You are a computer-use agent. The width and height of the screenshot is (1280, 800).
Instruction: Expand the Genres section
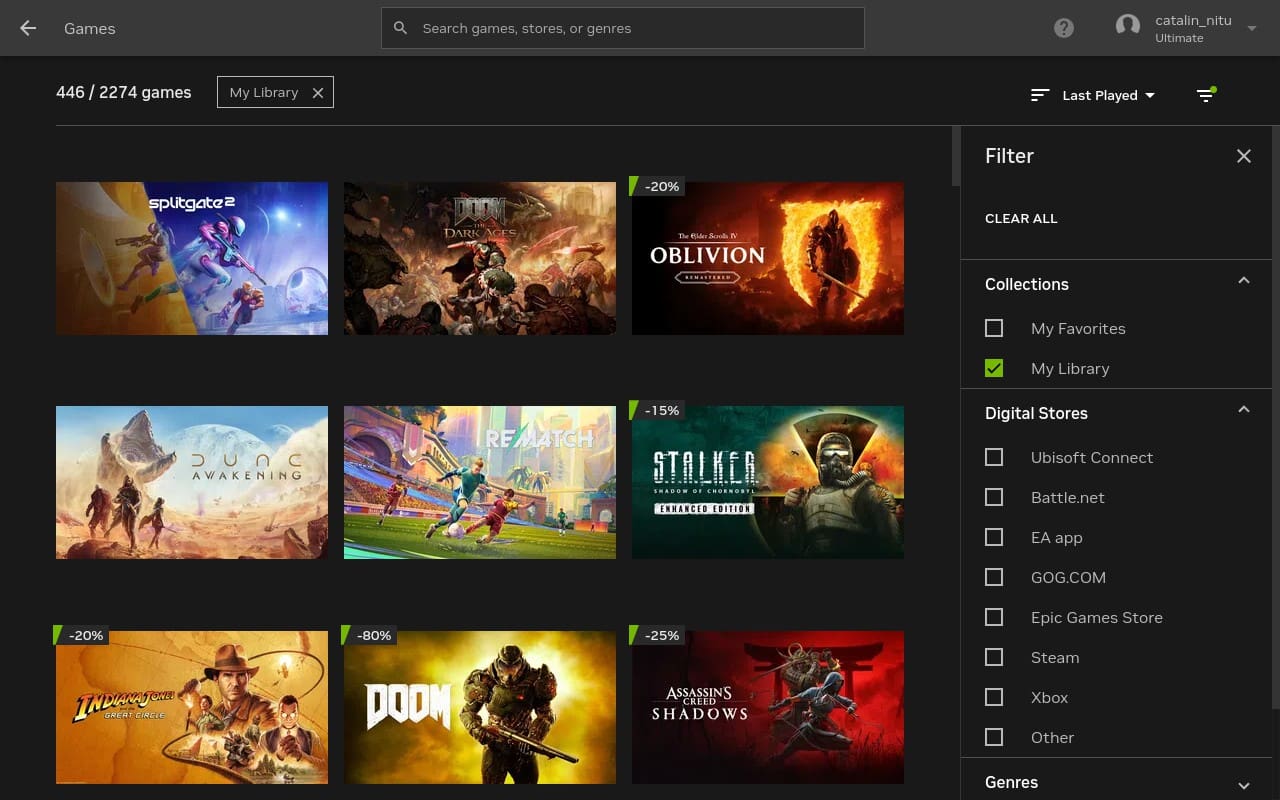(1243, 784)
